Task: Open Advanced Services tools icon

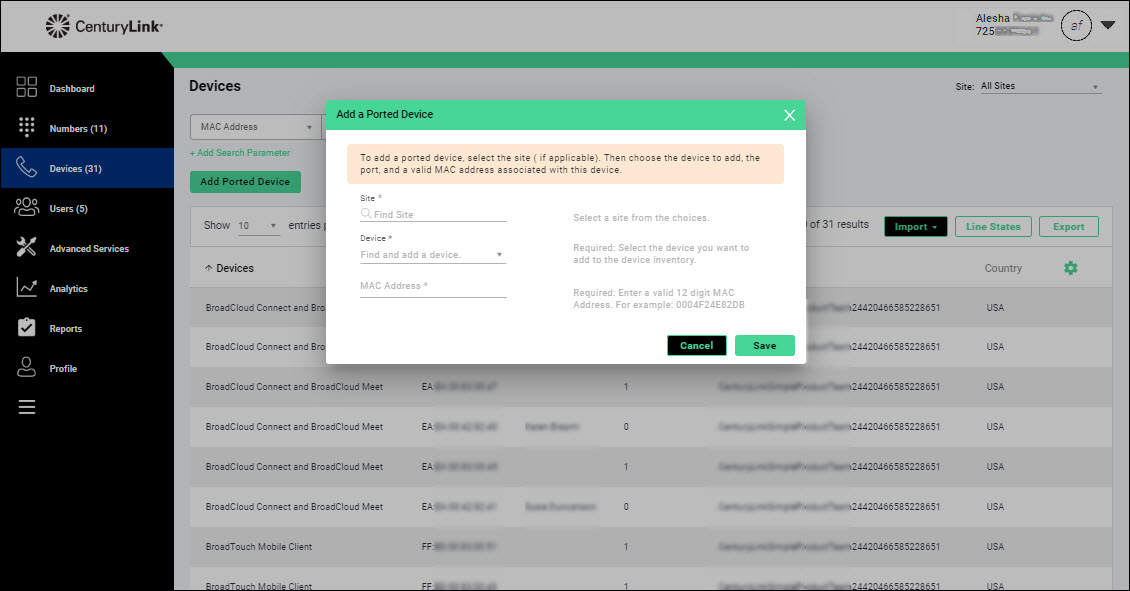Action: pos(27,248)
